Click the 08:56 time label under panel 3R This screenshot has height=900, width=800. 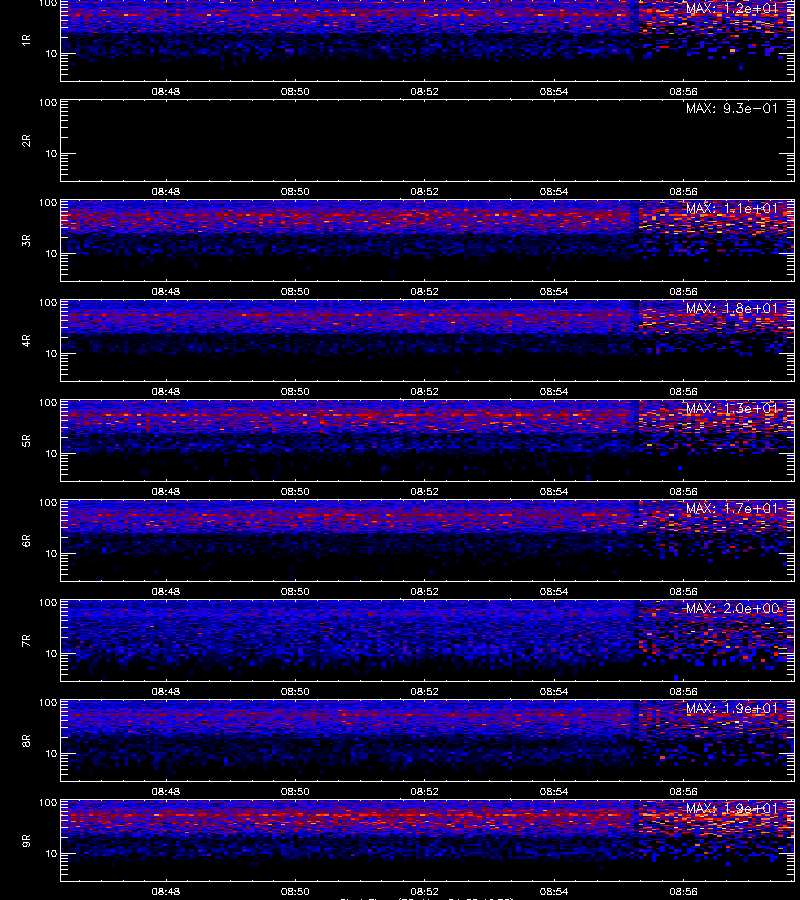pyautogui.click(x=684, y=292)
